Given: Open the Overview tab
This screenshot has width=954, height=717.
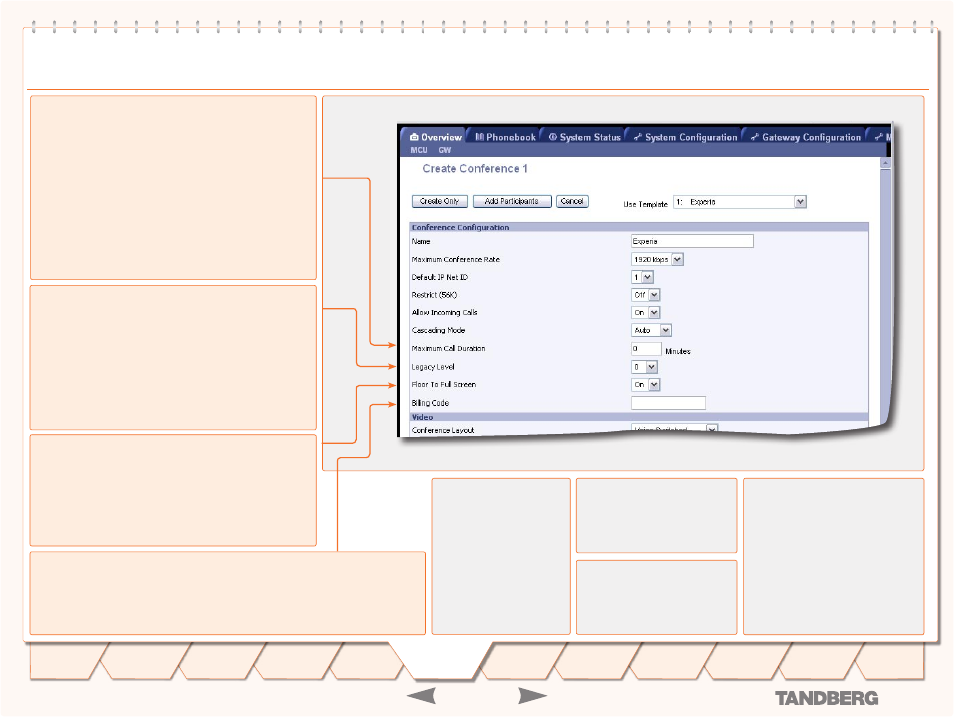Looking at the screenshot, I should click(436, 137).
